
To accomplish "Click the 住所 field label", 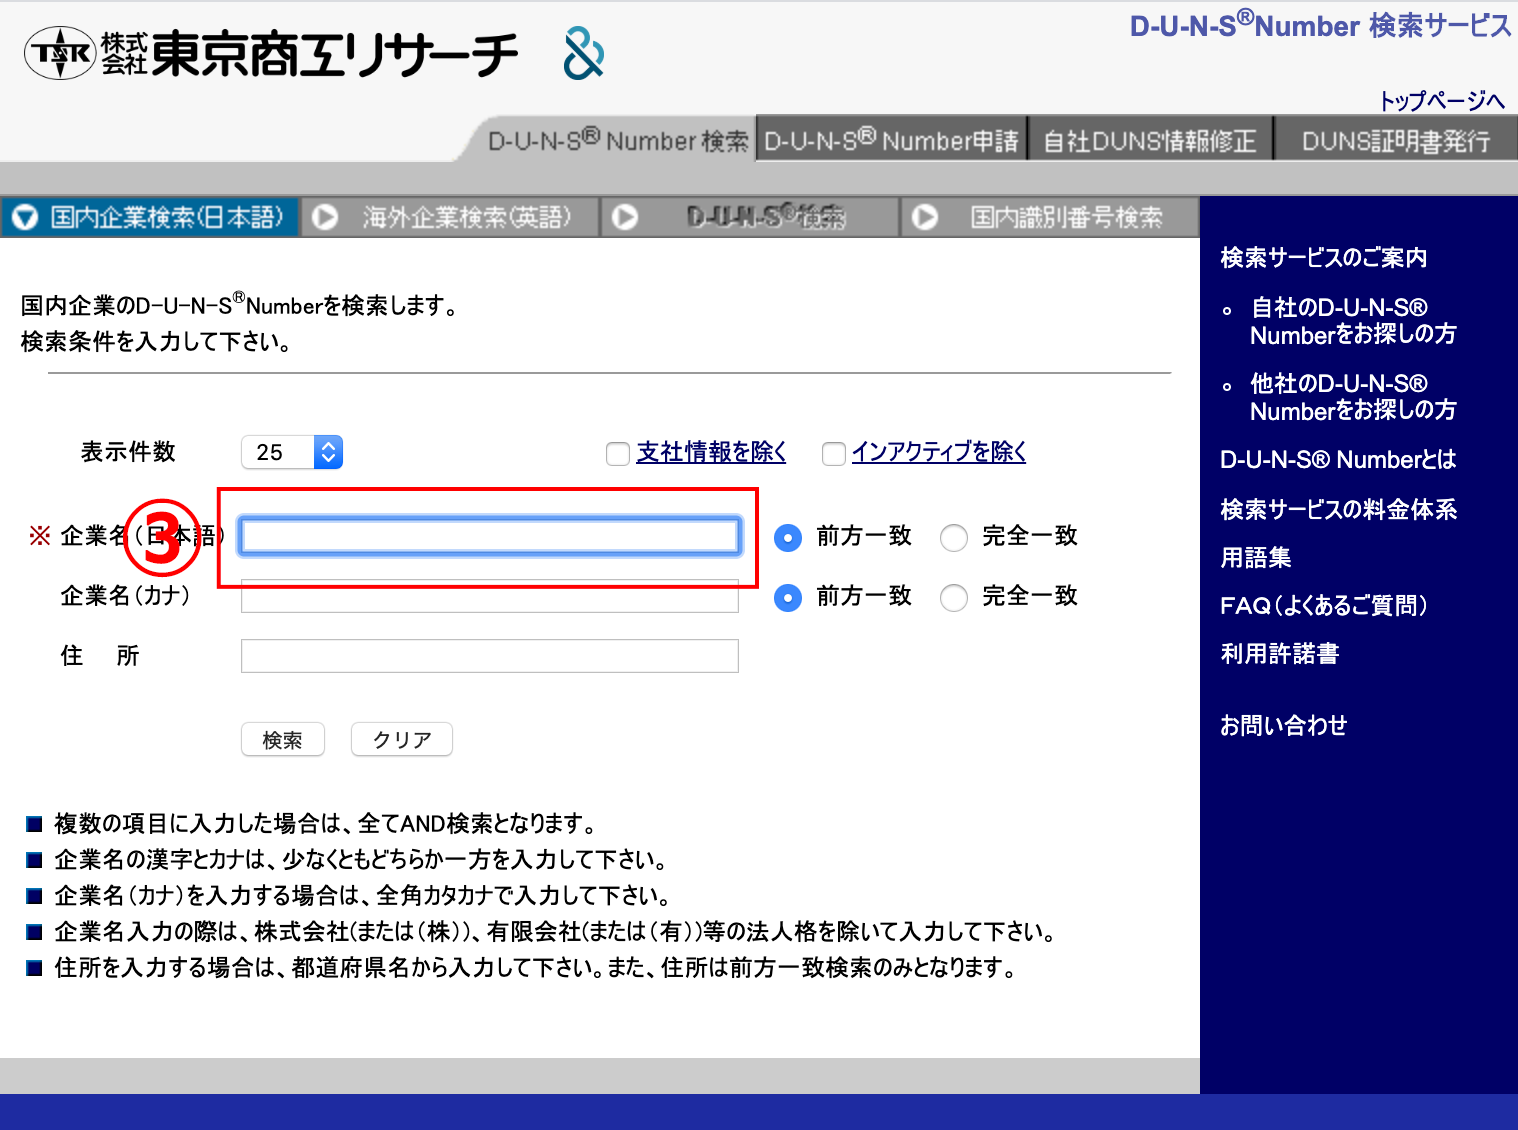I will pyautogui.click(x=100, y=656).
